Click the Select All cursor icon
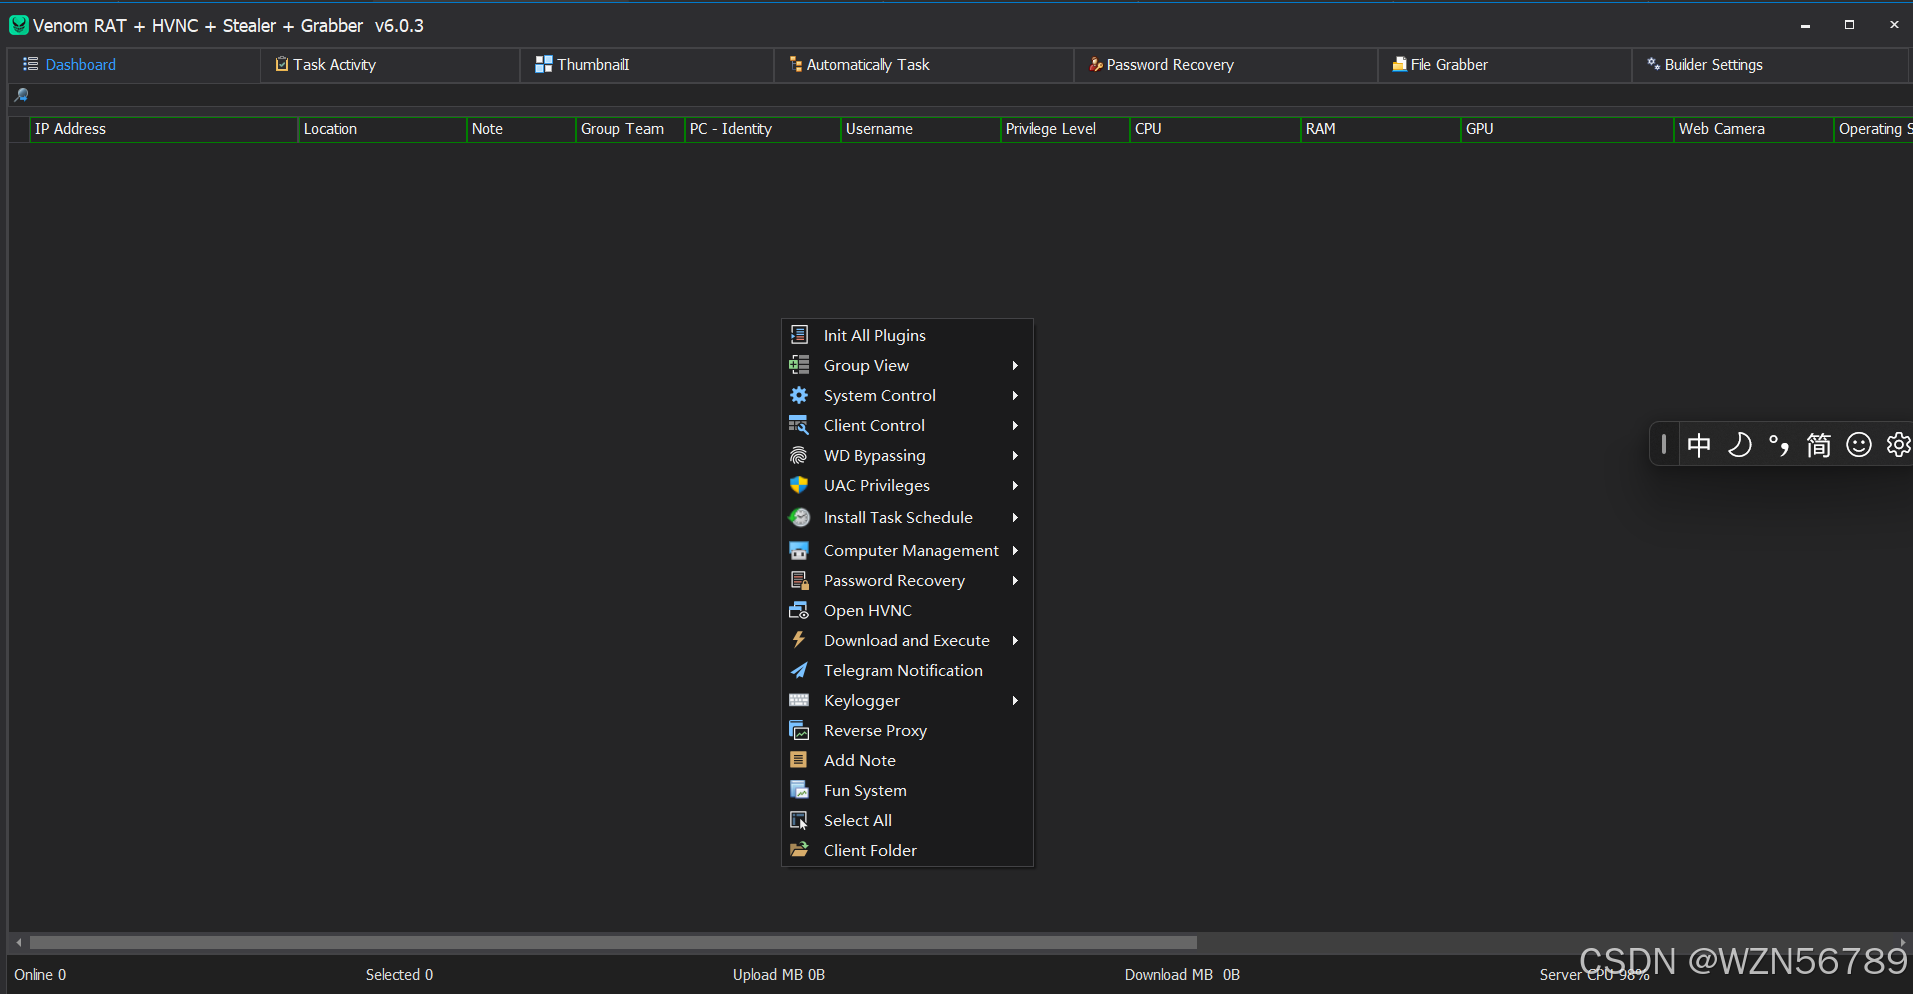The height and width of the screenshot is (994, 1913). pyautogui.click(x=799, y=820)
